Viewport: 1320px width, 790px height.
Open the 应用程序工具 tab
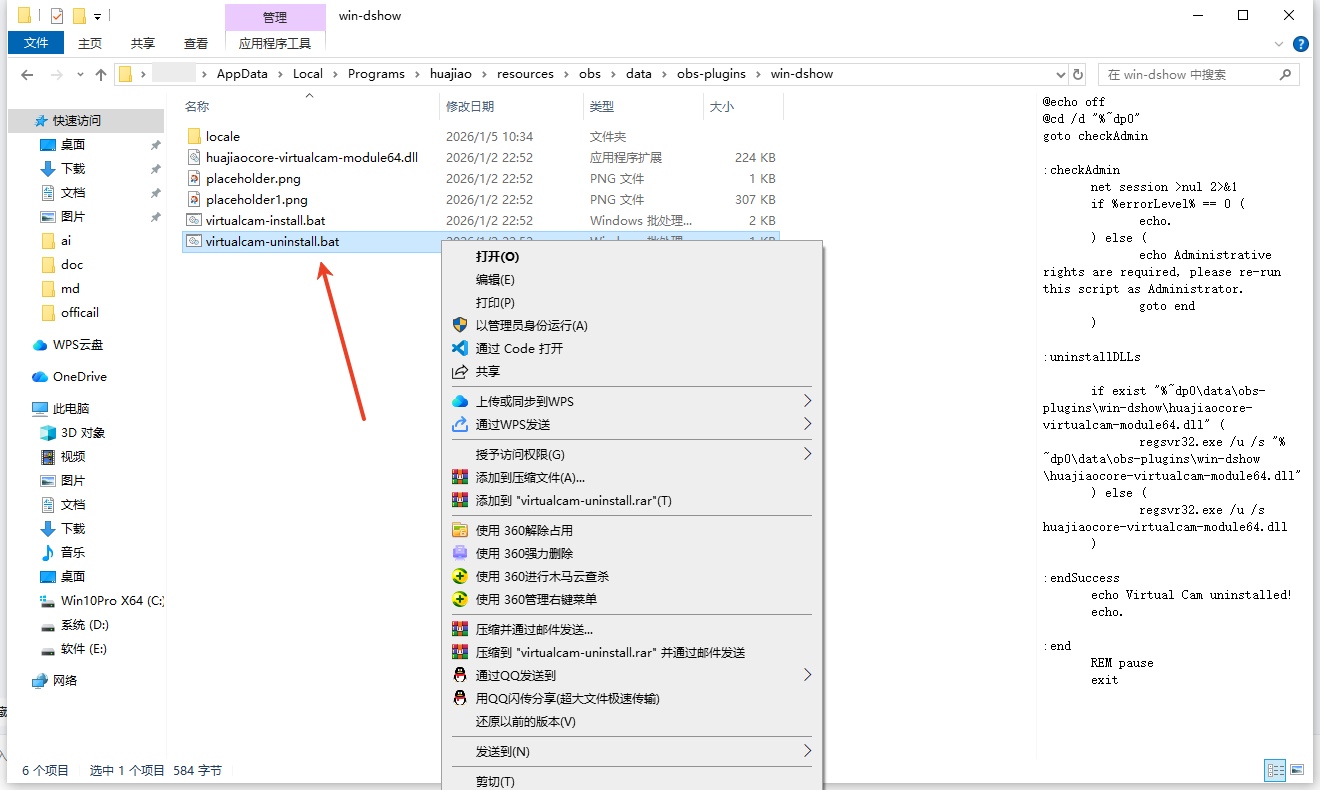tap(275, 43)
